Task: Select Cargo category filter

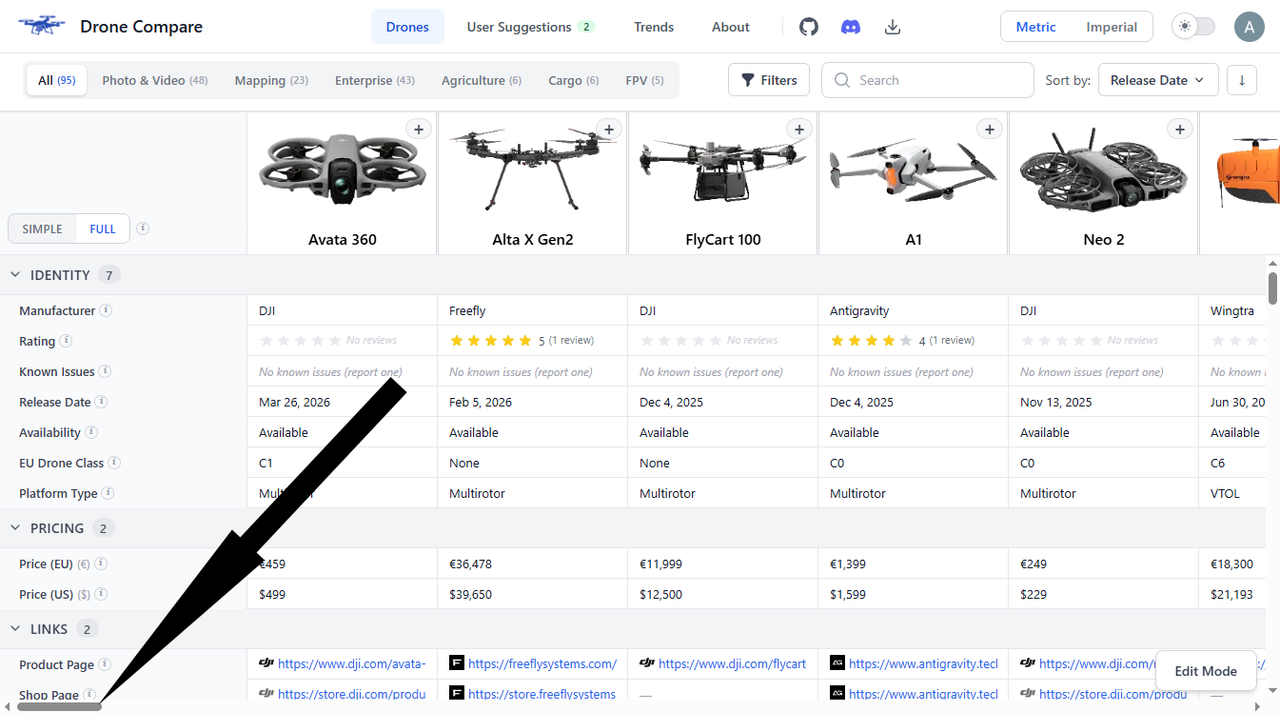Action: 573,80
